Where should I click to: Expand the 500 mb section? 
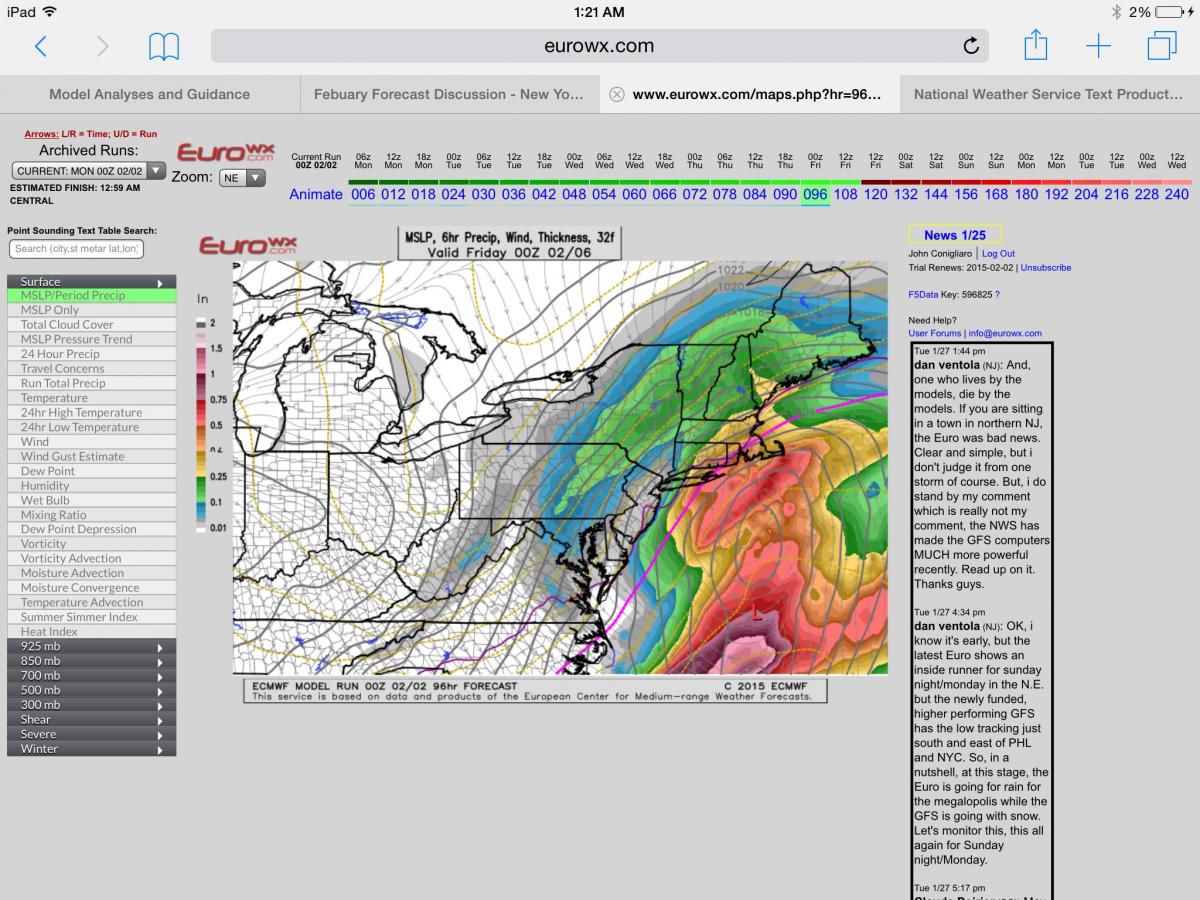coord(91,690)
